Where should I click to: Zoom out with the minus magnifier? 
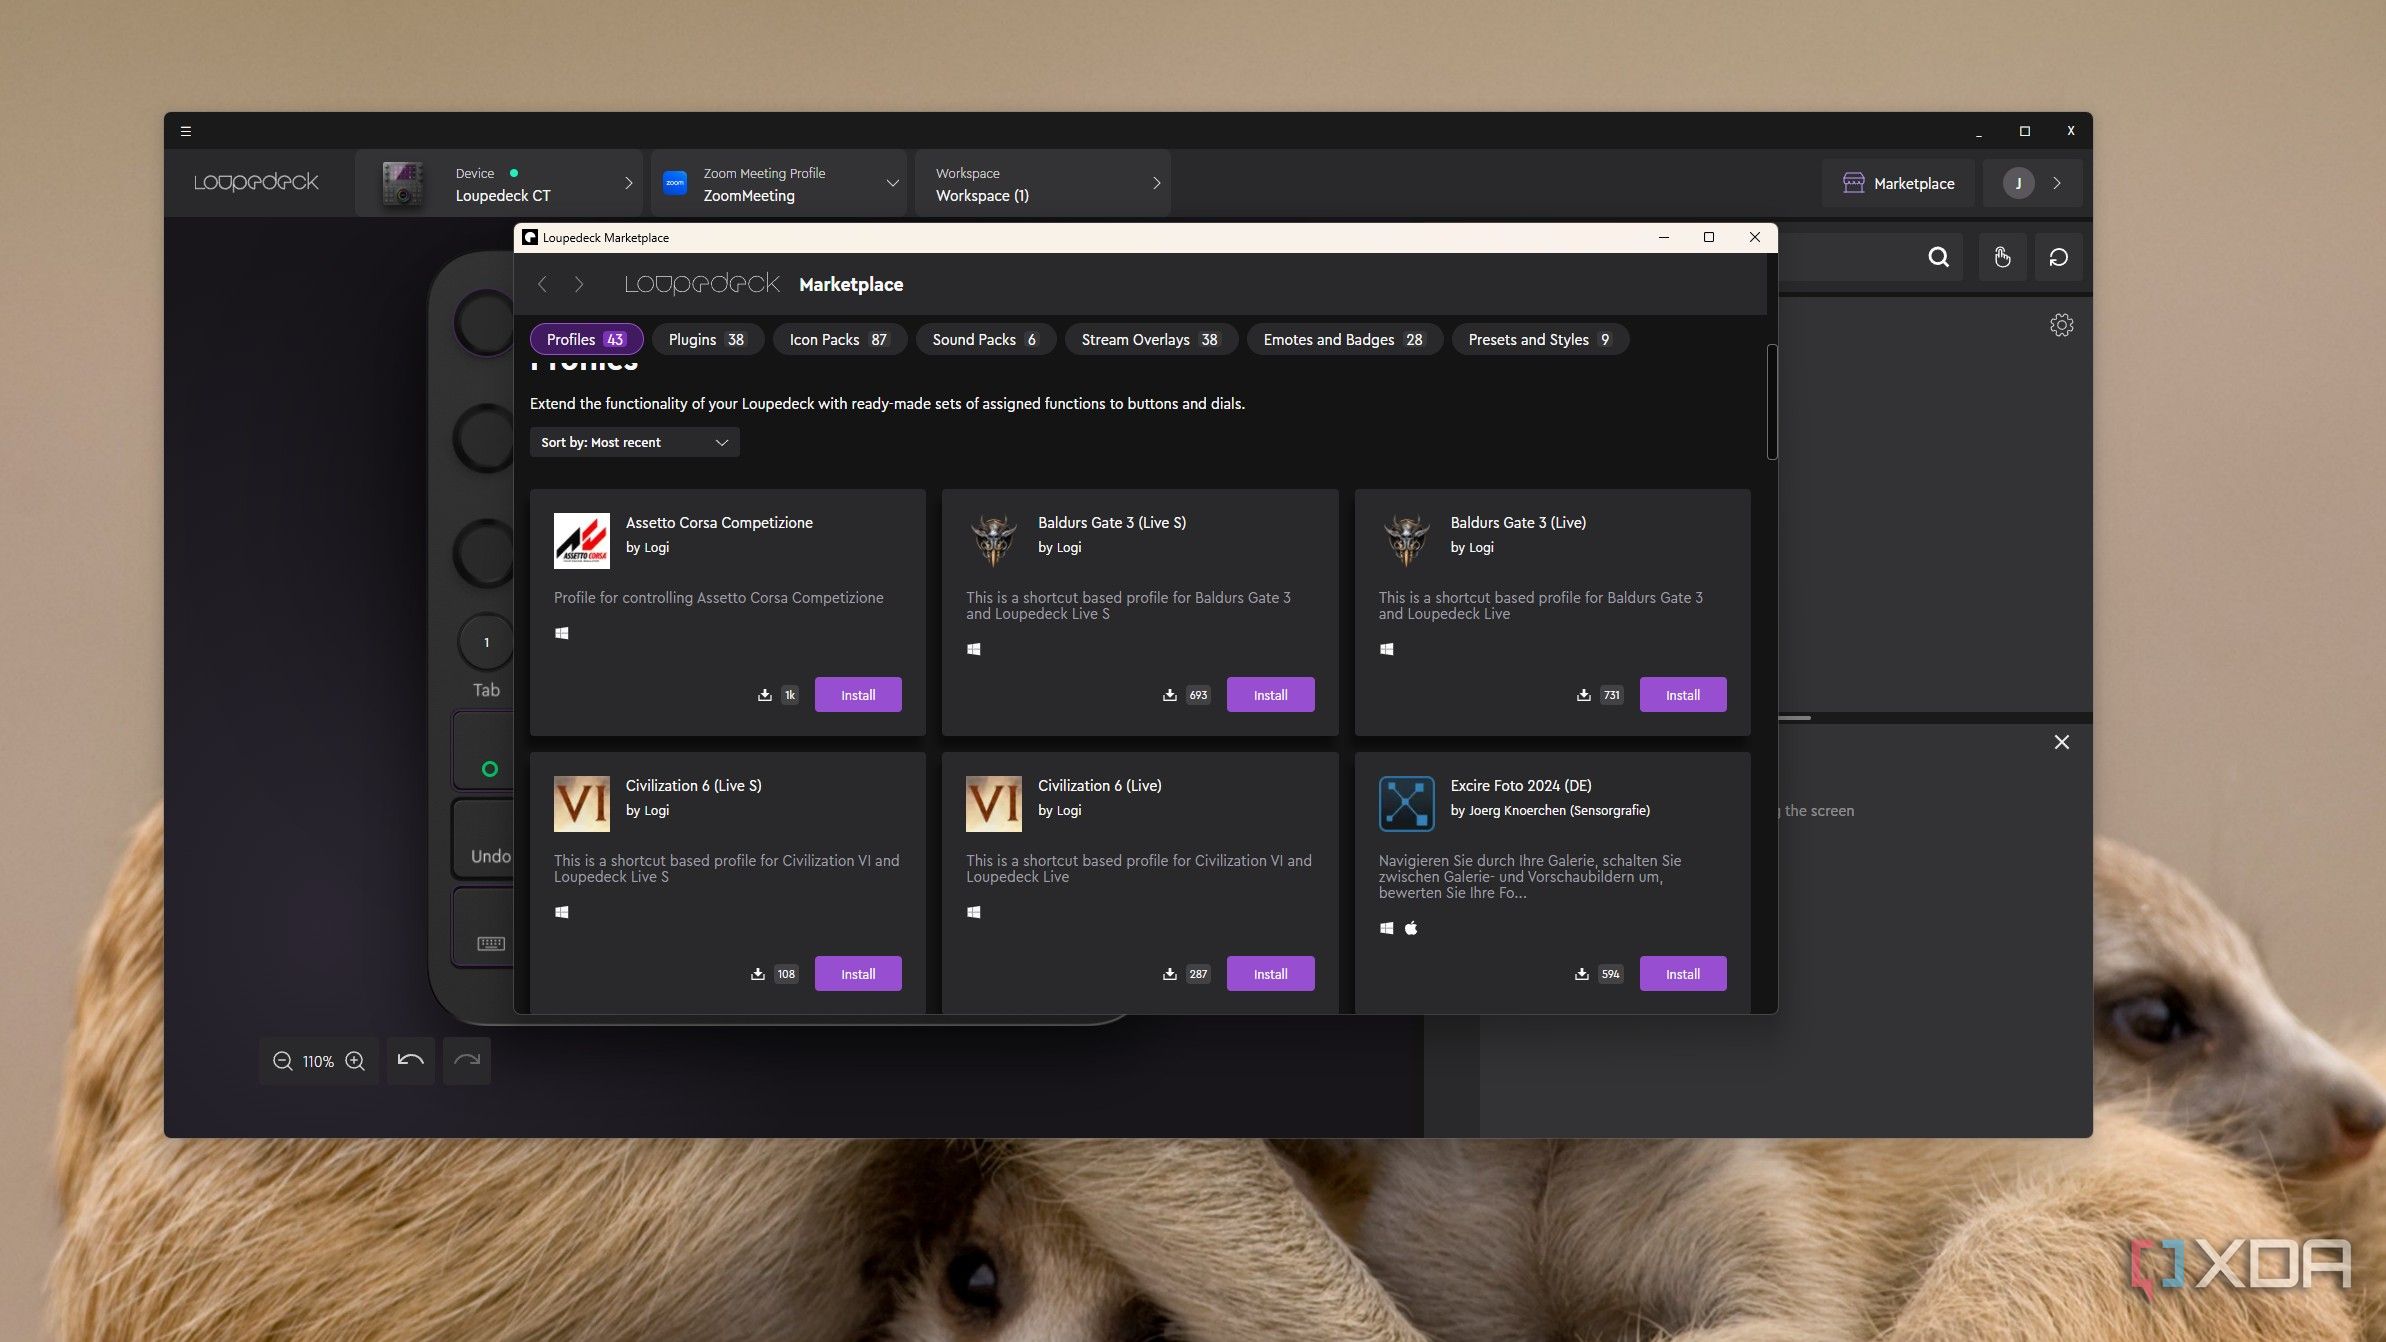tap(282, 1061)
